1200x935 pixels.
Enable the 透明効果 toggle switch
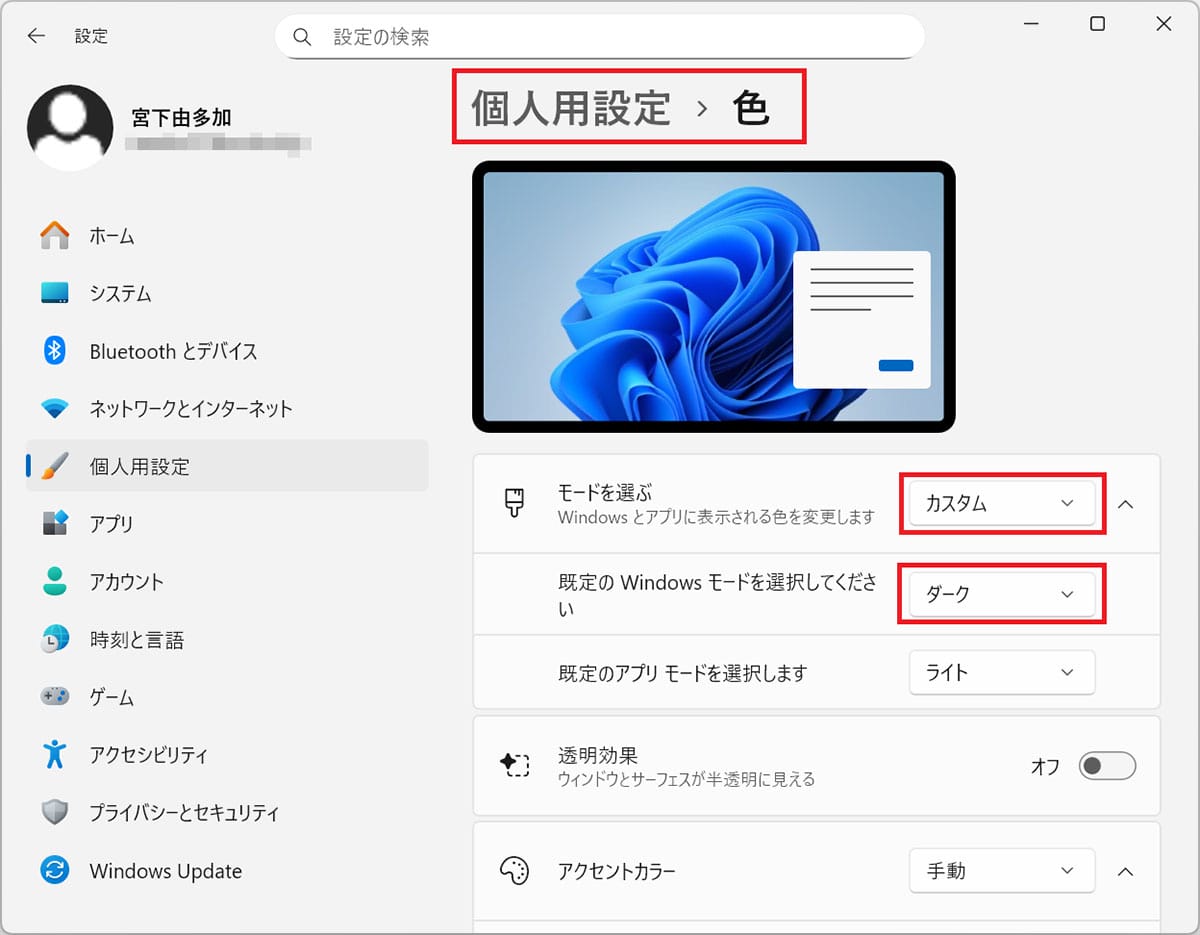pyautogui.click(x=1107, y=765)
